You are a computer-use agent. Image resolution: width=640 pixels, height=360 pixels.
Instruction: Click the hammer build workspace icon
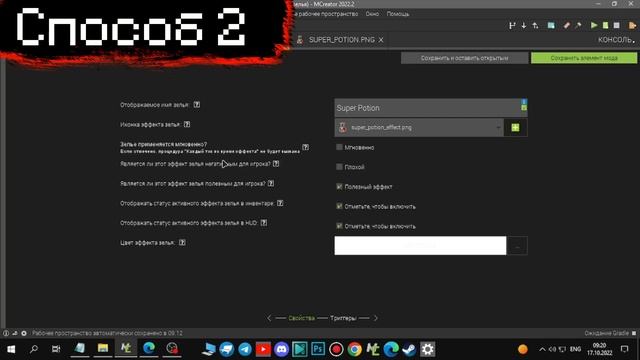click(x=578, y=25)
